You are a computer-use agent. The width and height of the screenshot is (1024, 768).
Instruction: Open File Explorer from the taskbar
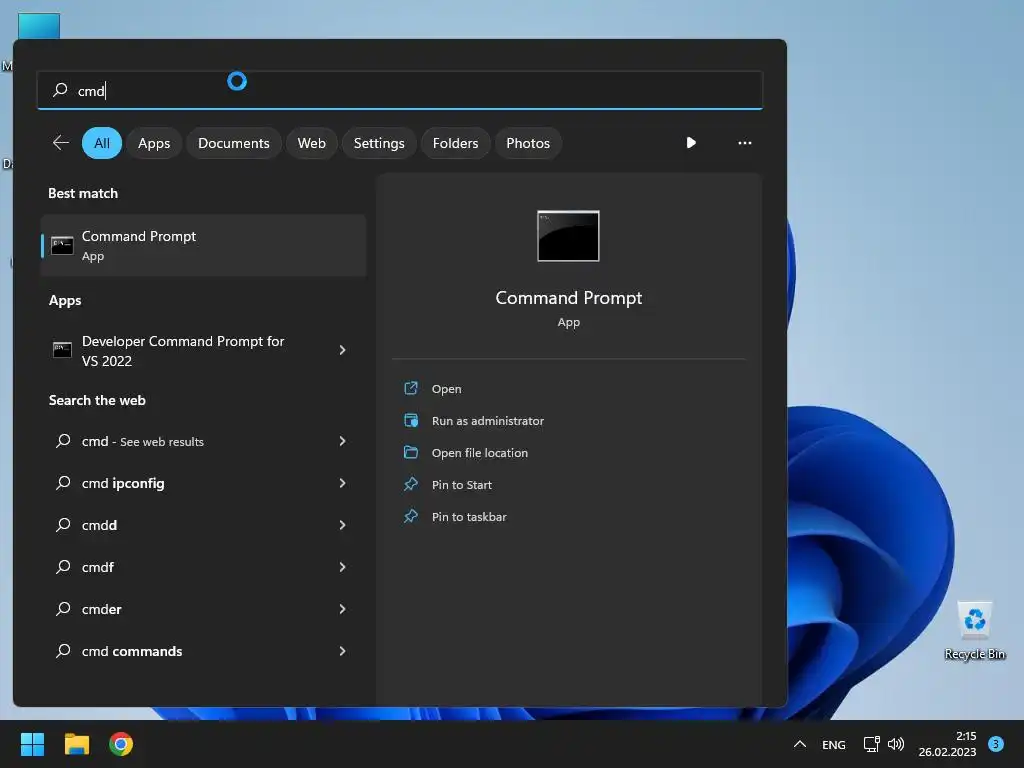76,744
